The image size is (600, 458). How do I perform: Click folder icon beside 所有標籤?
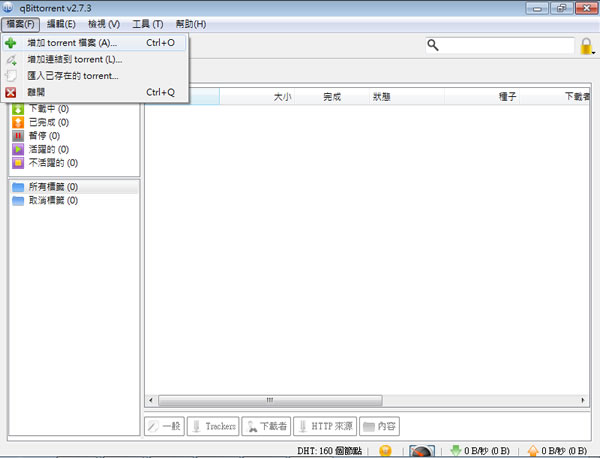click(18, 187)
